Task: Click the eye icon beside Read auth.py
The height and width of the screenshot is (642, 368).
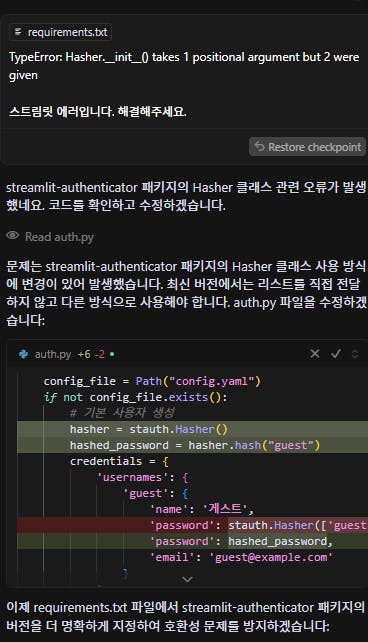Action: tap(13, 235)
